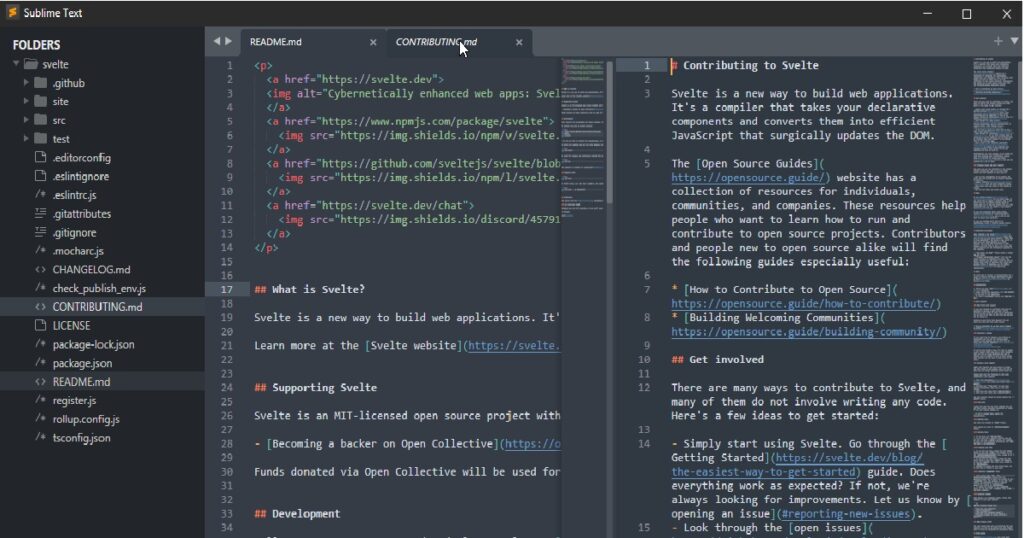The height and width of the screenshot is (538, 1024).
Task: Open package-lock.json from the sidebar
Action: pyautogui.click(x=93, y=344)
